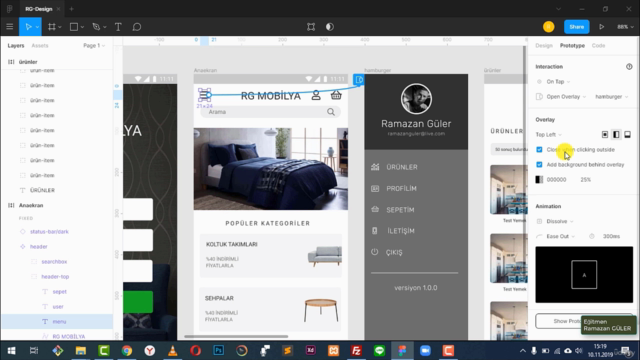This screenshot has height=360, width=640.
Task: Select the Rectangle shape tool
Action: point(74,27)
